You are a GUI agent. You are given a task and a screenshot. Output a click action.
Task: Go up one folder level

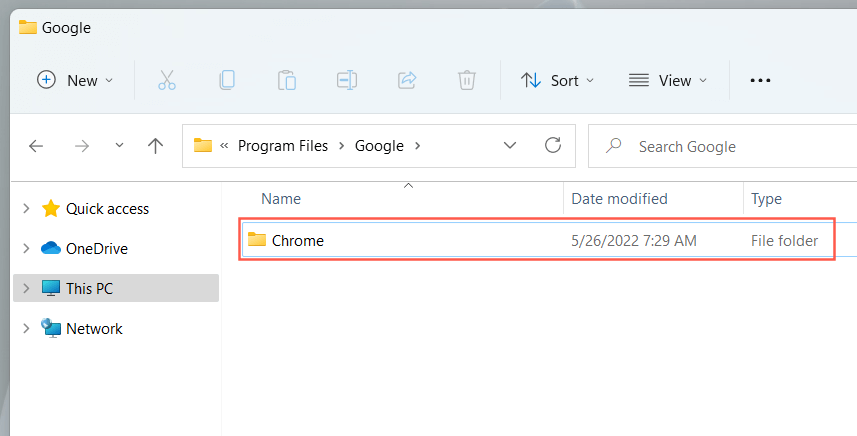[155, 146]
